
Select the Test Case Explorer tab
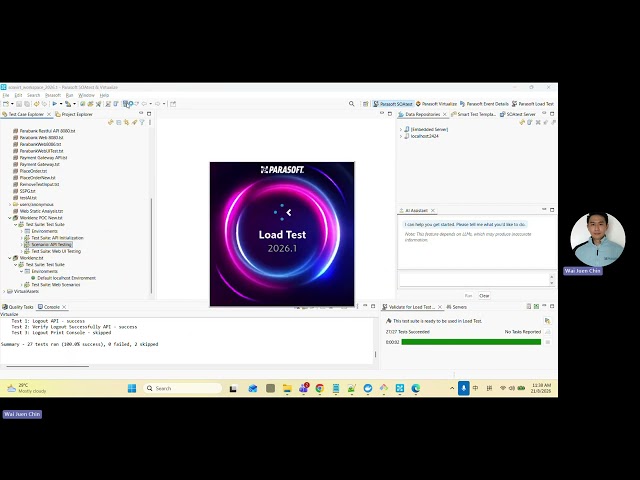click(25, 114)
